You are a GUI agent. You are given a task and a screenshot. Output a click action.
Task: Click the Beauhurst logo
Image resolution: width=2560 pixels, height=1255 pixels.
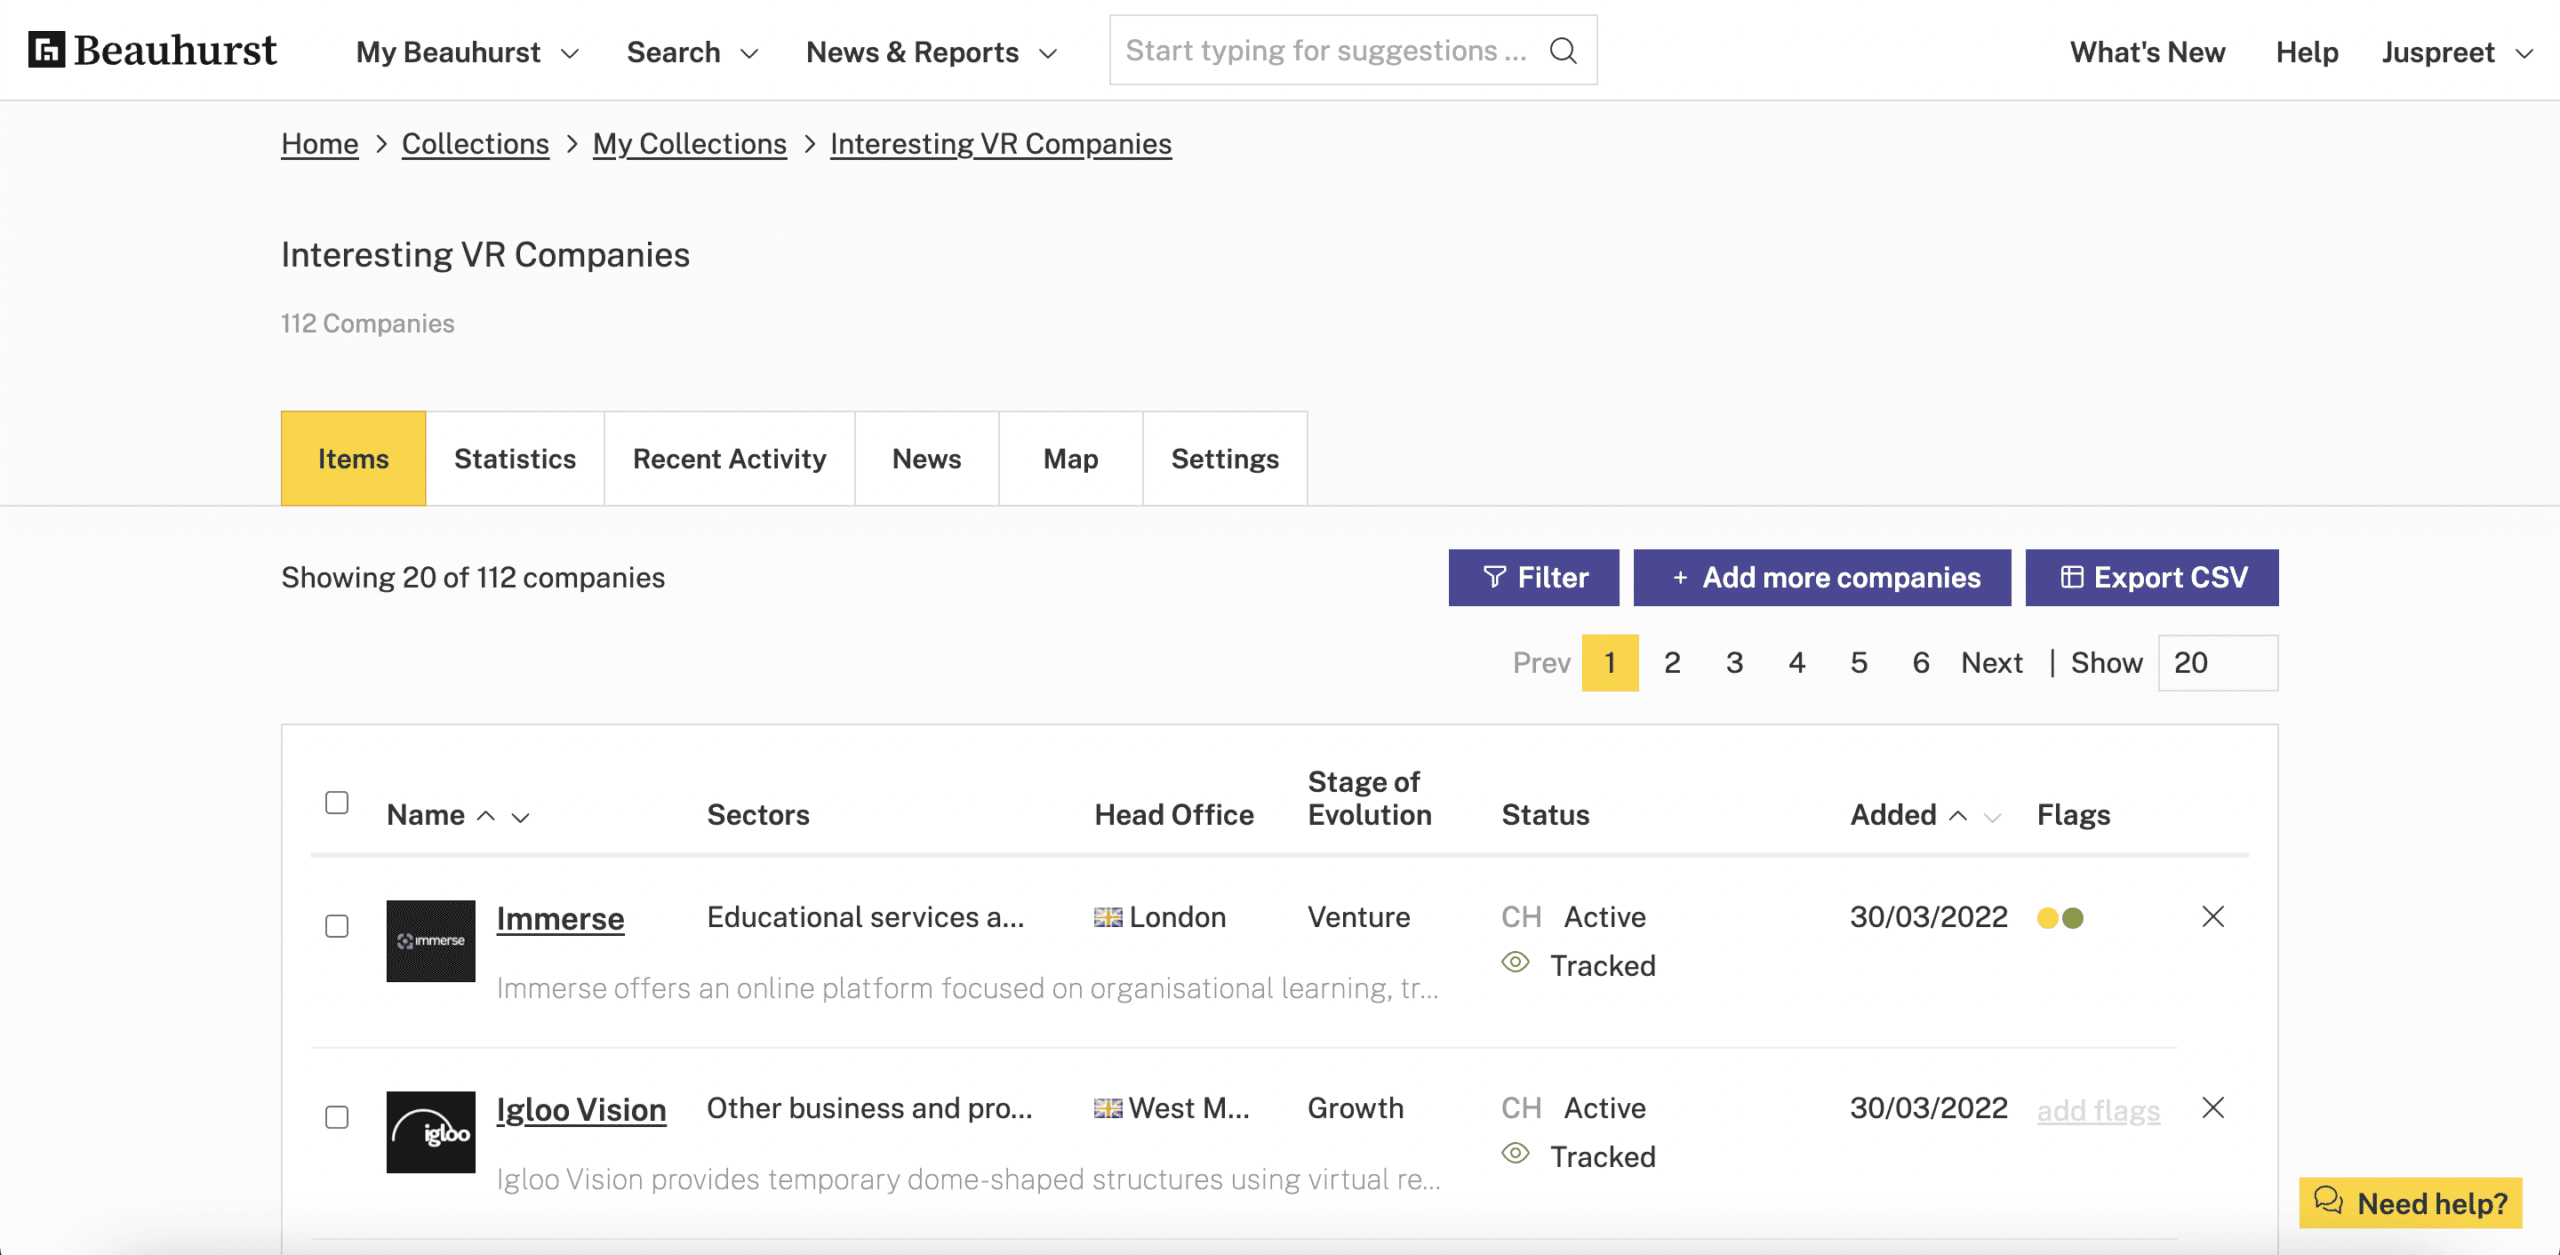152,50
